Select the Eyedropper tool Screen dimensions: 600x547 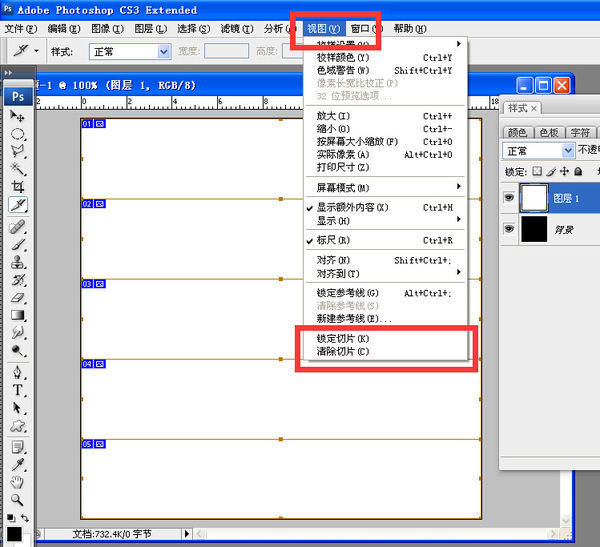pos(17,465)
